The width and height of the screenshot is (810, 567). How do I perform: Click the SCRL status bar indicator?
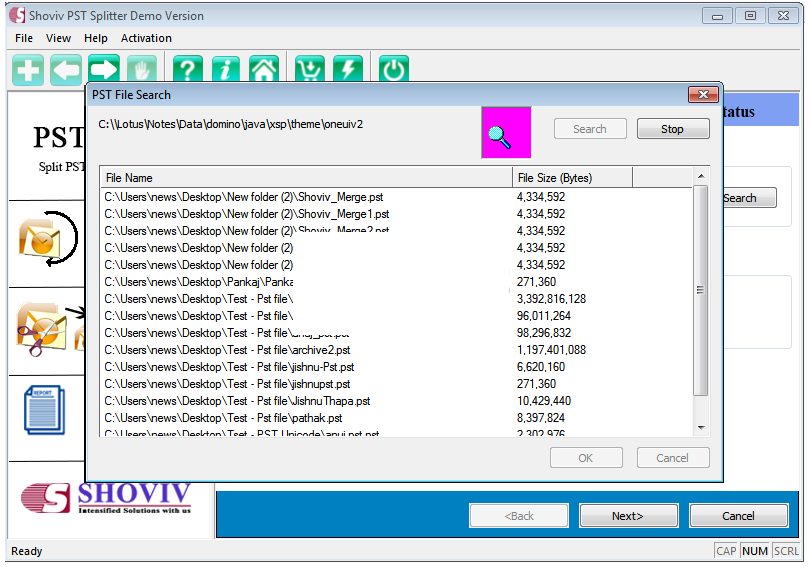786,552
